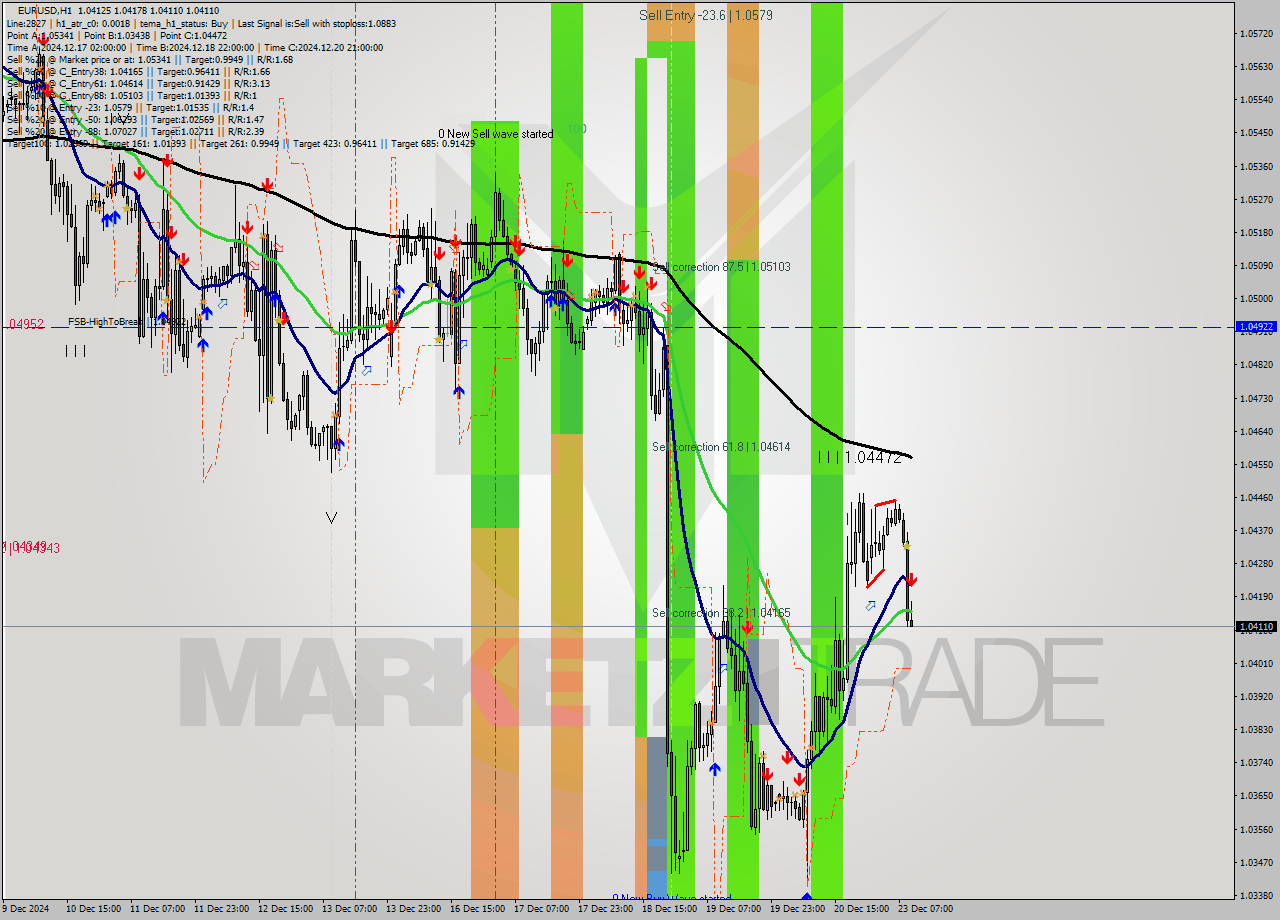
Task: Click the current price tag 1.04110
Action: [x=1256, y=627]
